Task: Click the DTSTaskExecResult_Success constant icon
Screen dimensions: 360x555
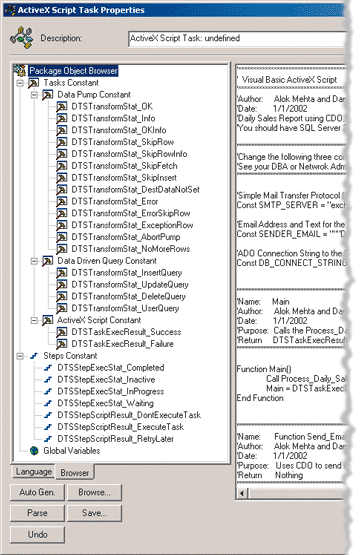Action: point(62,332)
